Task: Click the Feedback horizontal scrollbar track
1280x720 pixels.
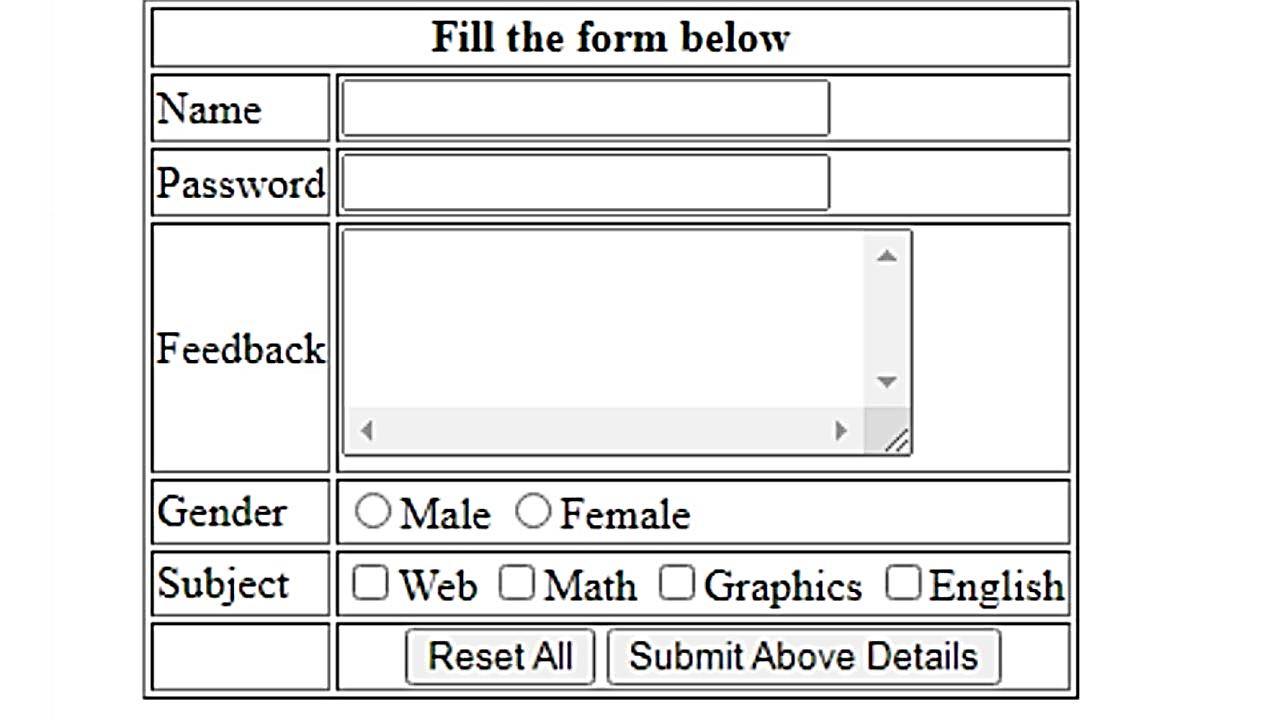Action: coord(600,431)
